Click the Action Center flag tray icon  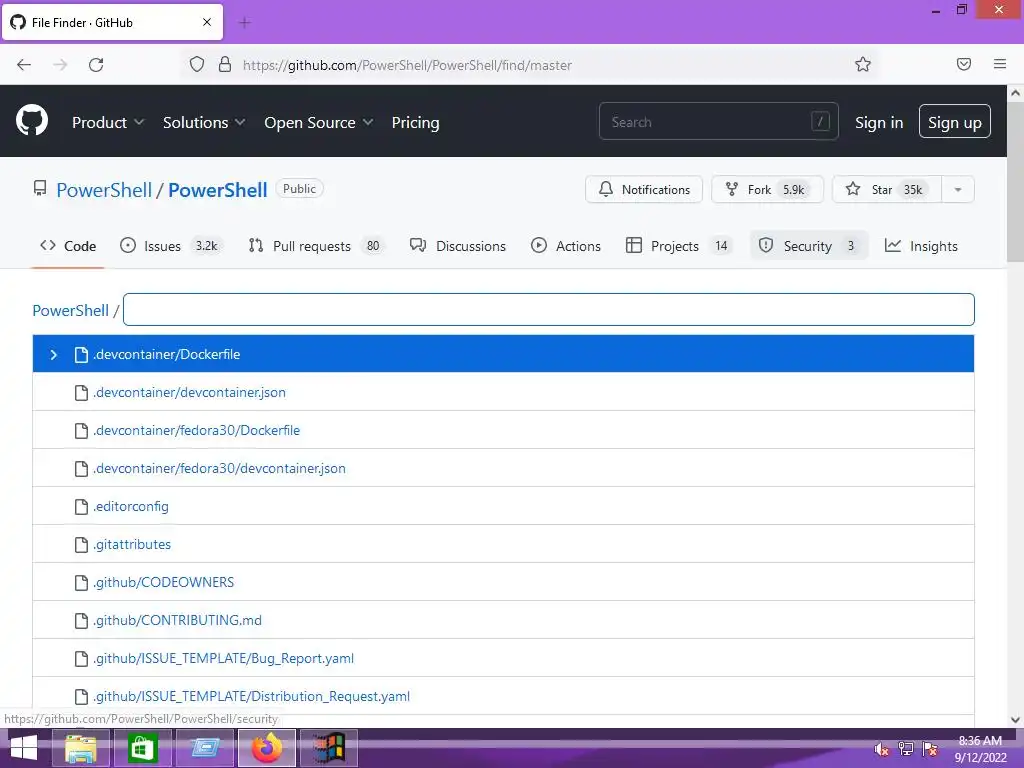click(930, 749)
